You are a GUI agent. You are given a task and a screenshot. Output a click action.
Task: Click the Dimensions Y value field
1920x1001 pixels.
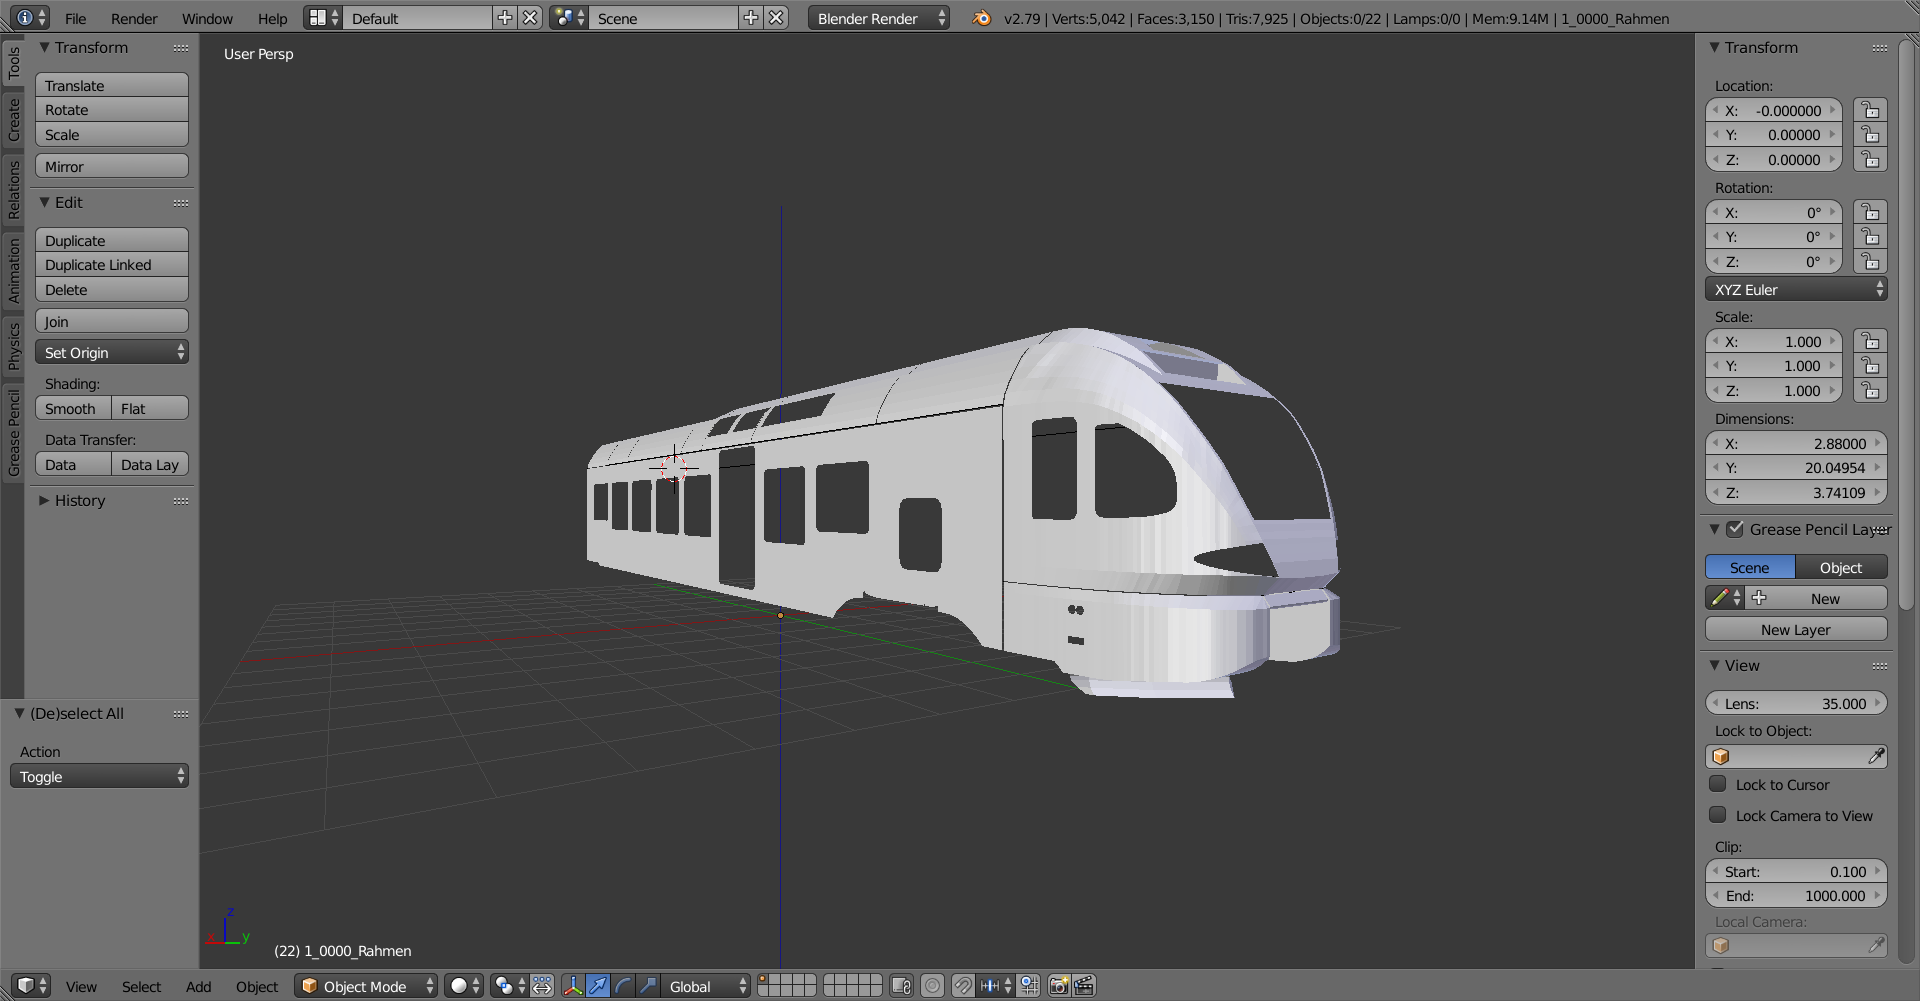pos(1796,467)
